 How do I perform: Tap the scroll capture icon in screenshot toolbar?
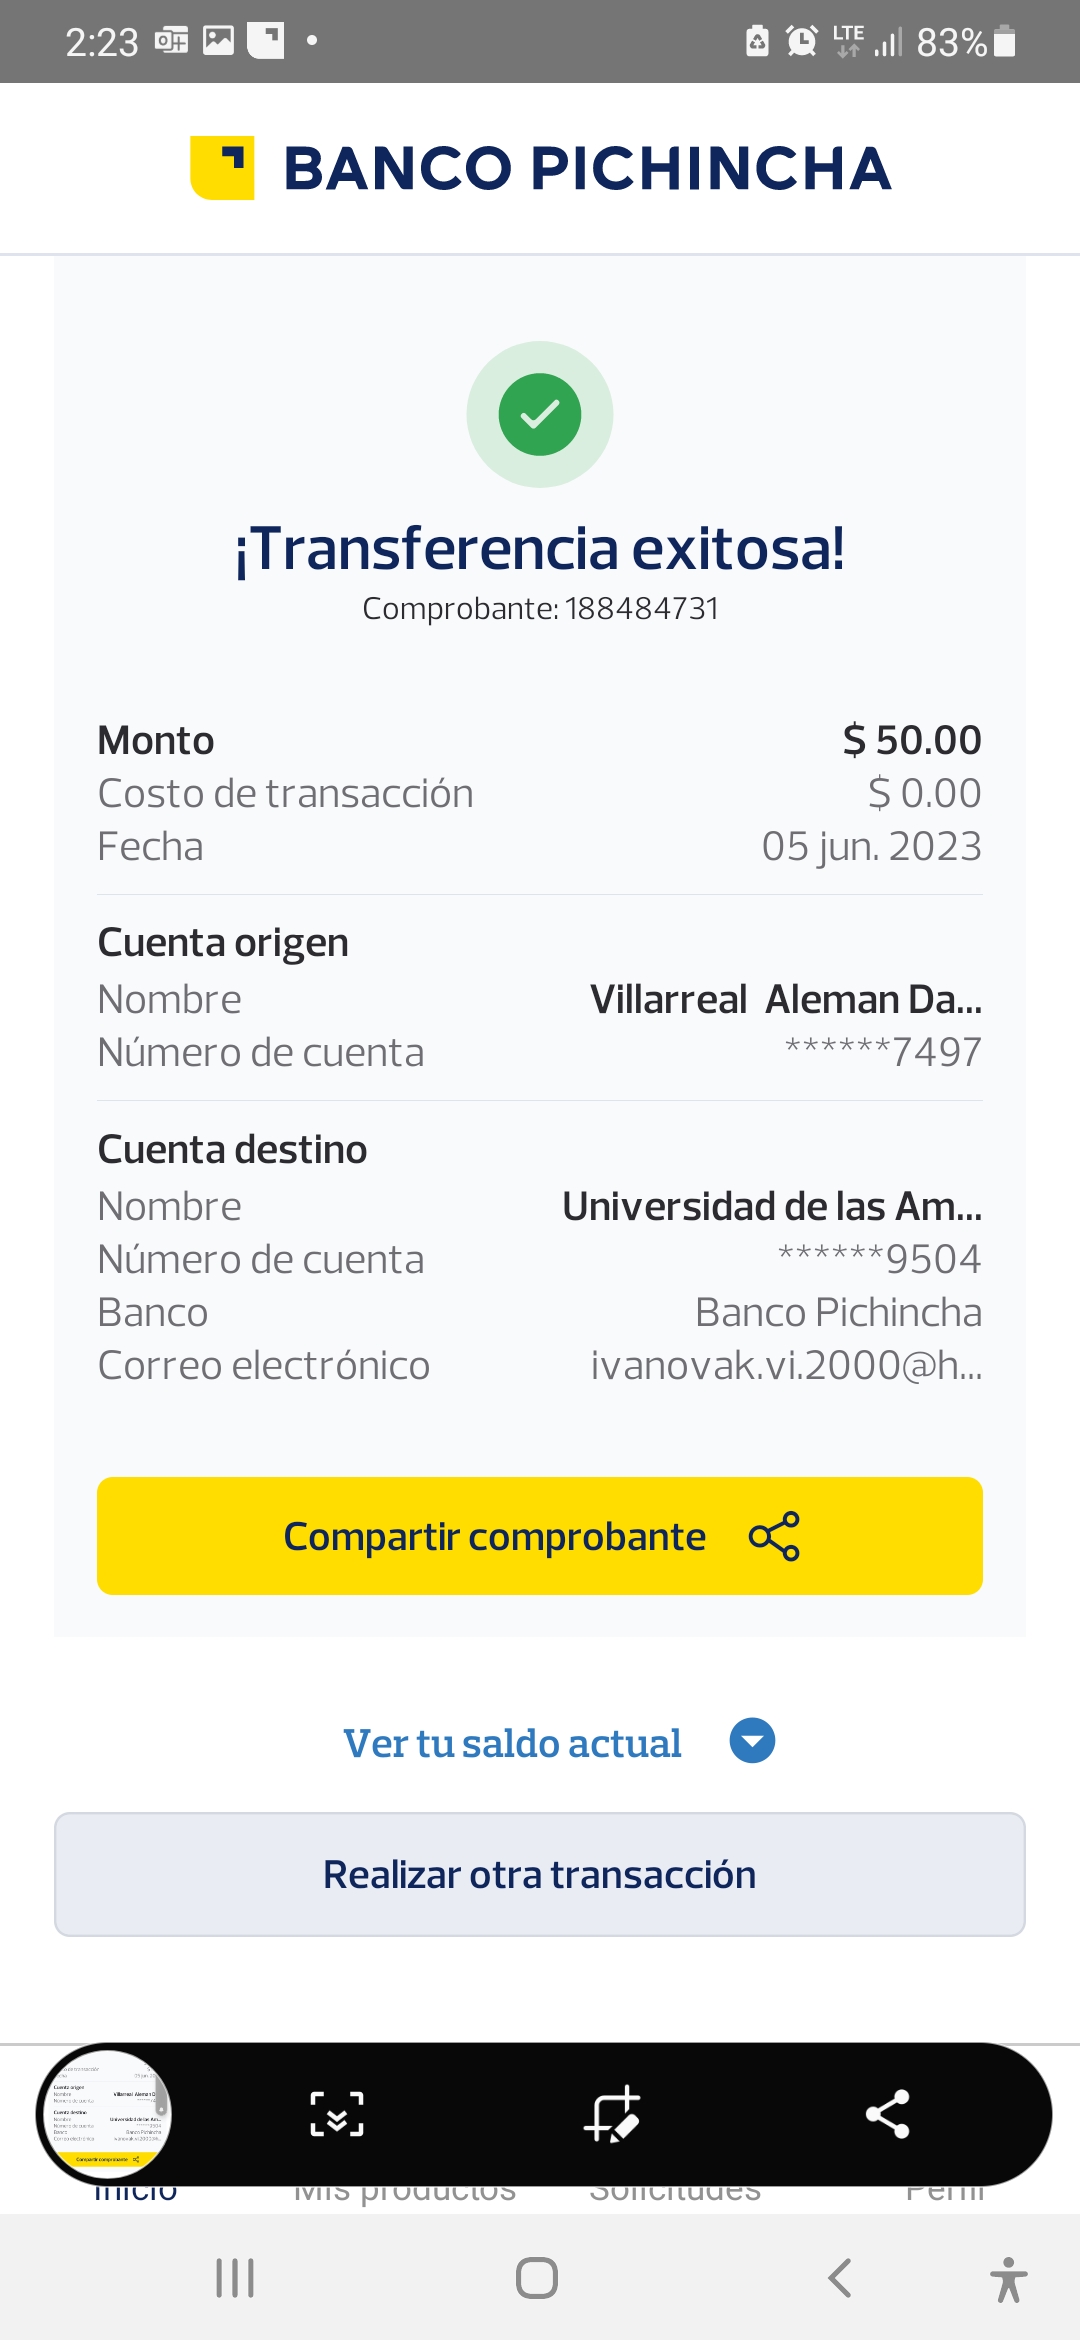337,2114
